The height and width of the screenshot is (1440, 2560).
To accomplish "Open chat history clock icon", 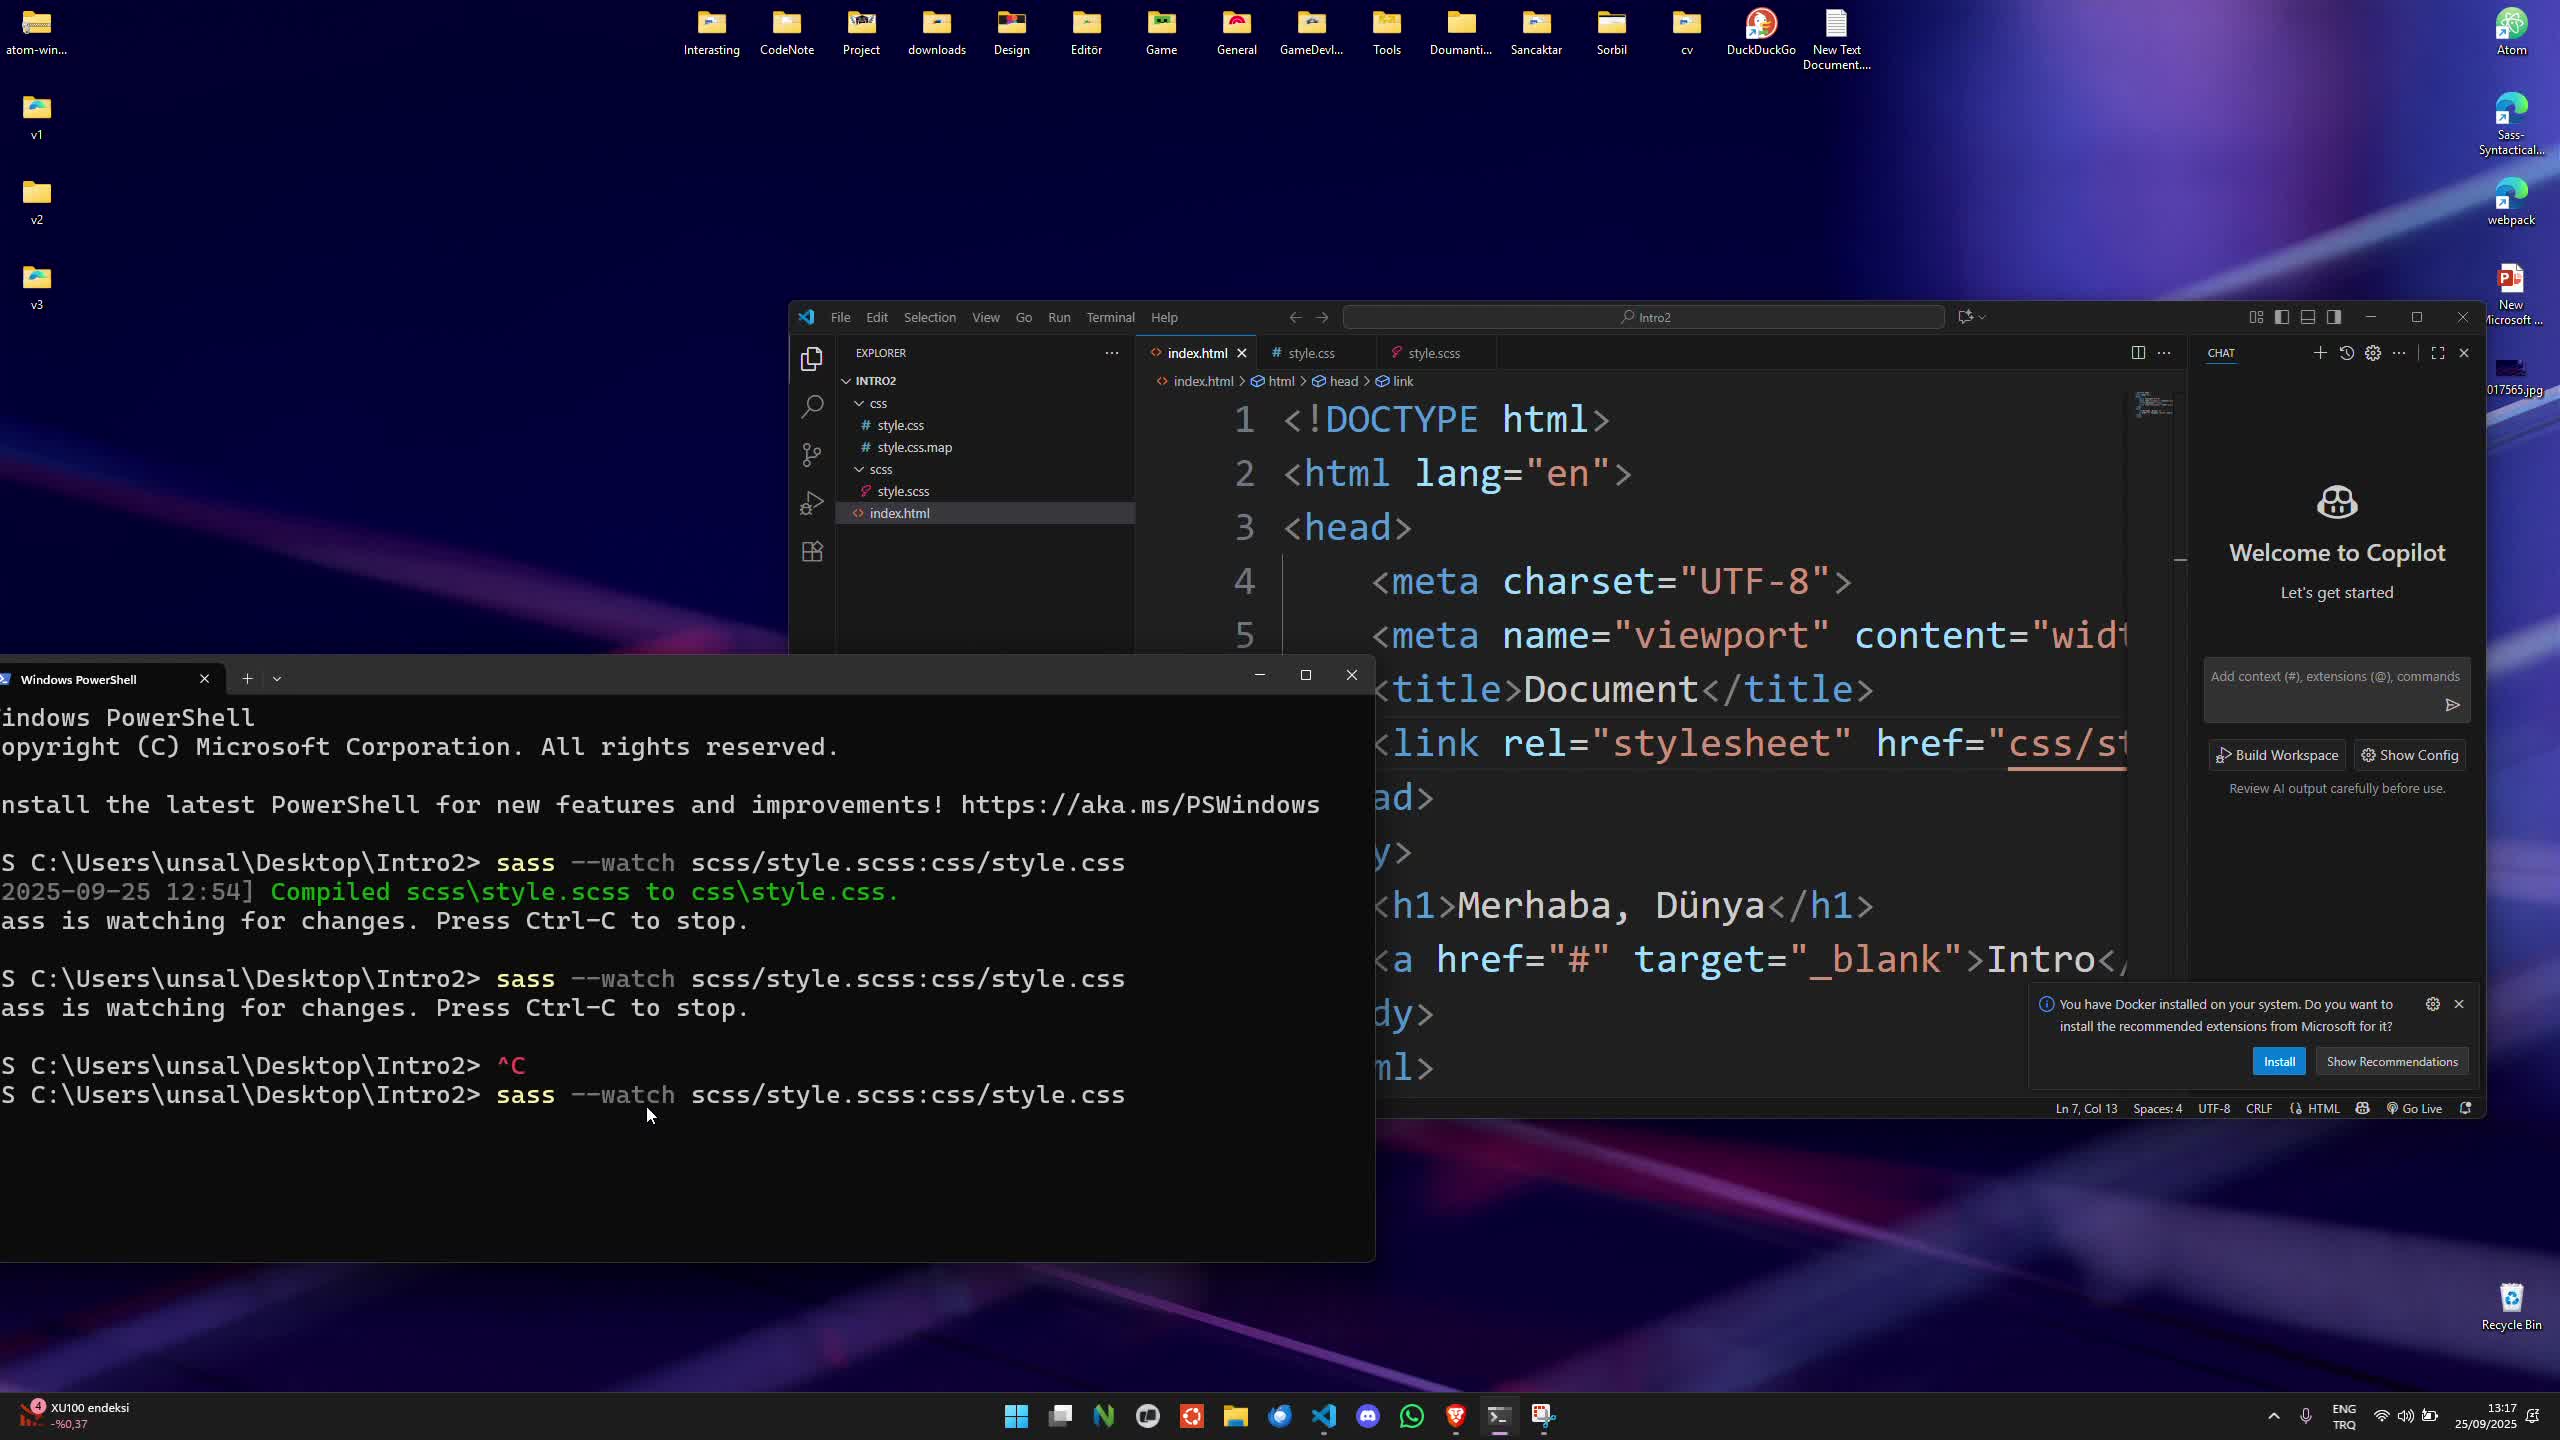I will tap(2347, 353).
